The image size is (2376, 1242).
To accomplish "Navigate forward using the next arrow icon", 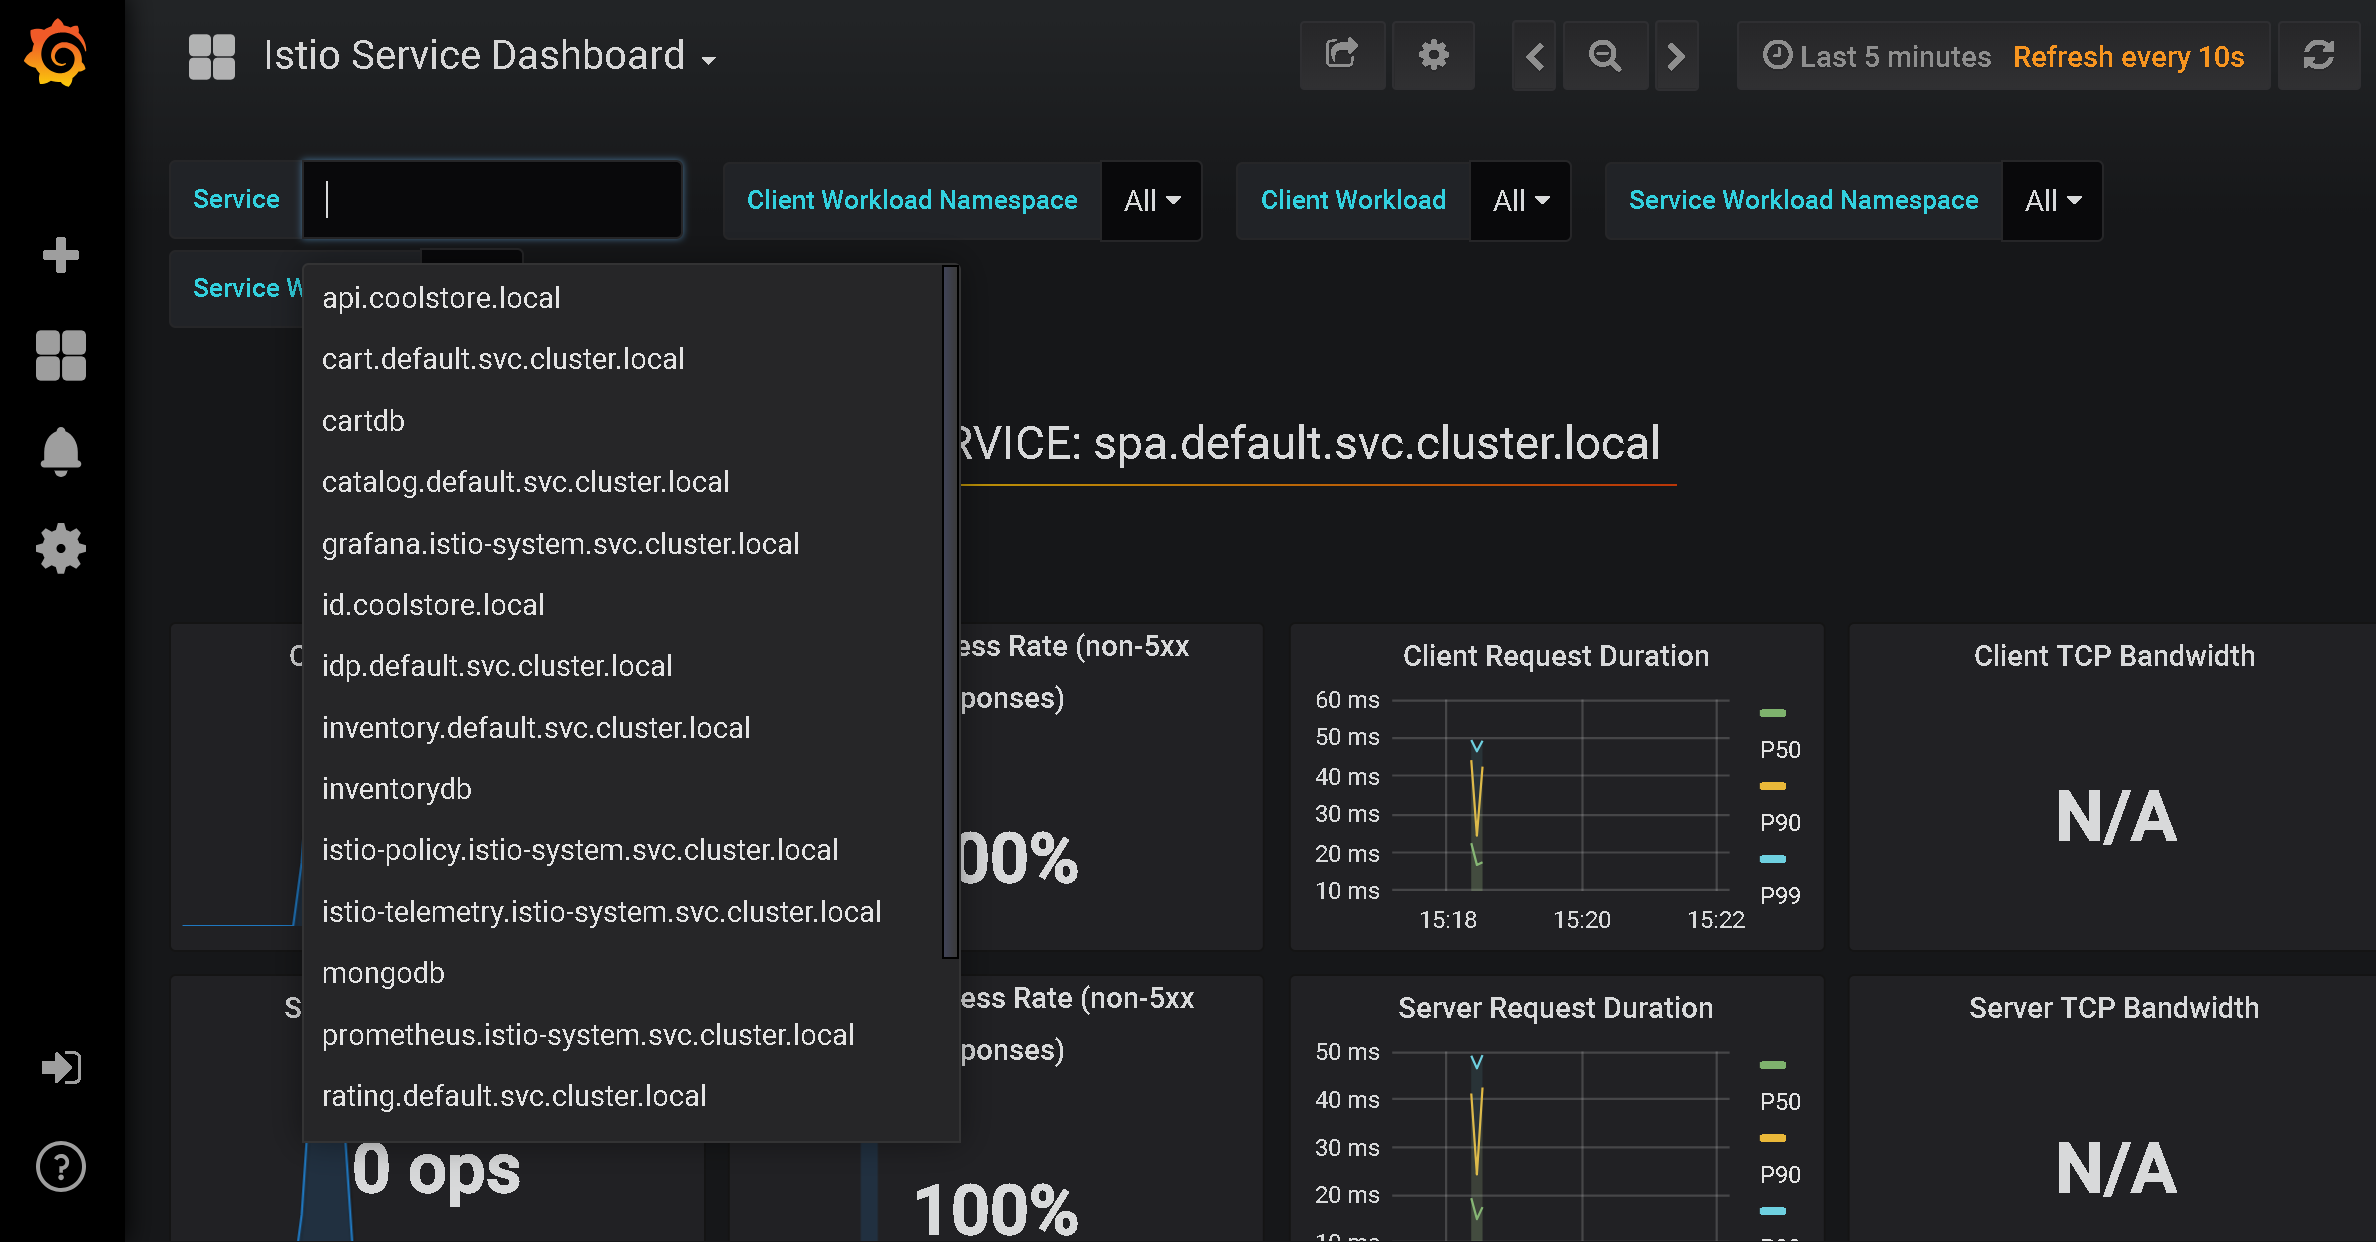I will tap(1677, 57).
